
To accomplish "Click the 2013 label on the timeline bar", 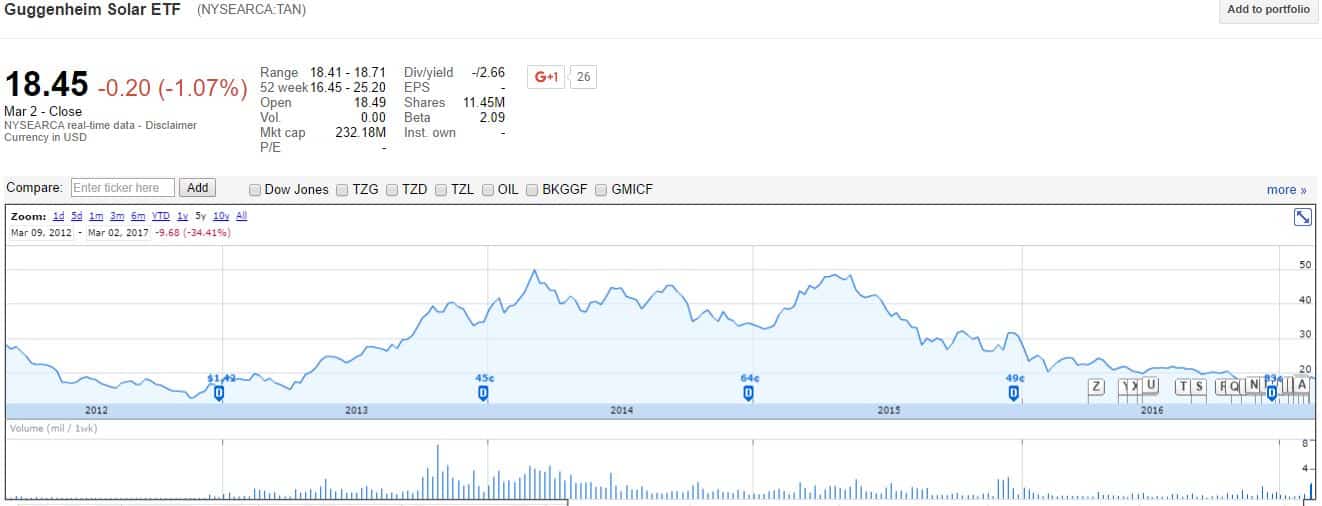I will click(x=357, y=410).
